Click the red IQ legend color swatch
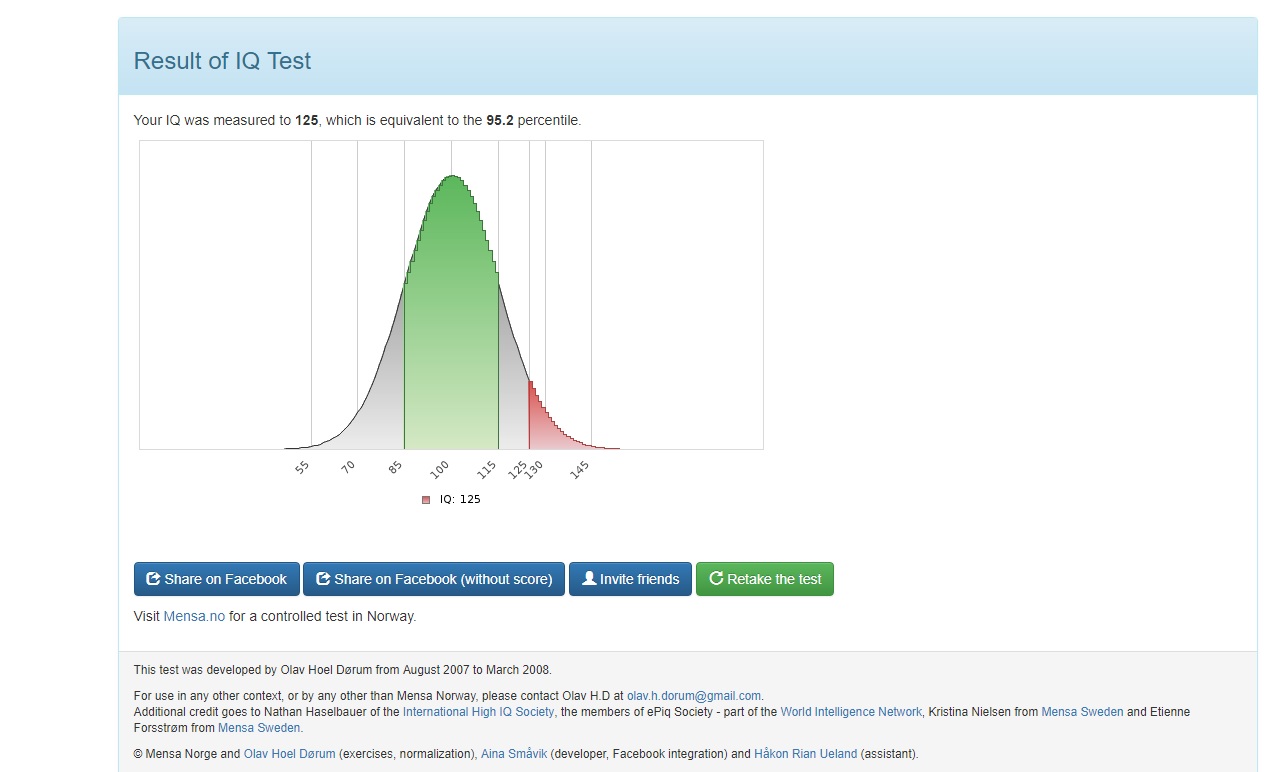 click(426, 500)
